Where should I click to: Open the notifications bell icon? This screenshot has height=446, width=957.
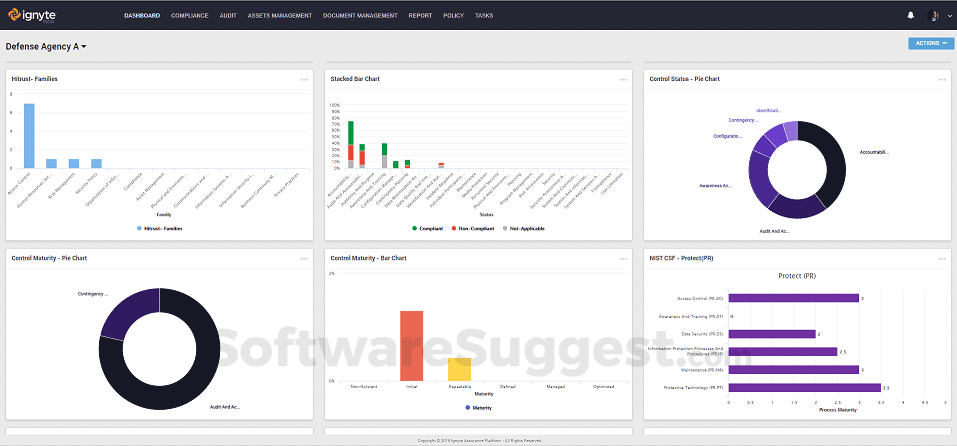point(911,15)
